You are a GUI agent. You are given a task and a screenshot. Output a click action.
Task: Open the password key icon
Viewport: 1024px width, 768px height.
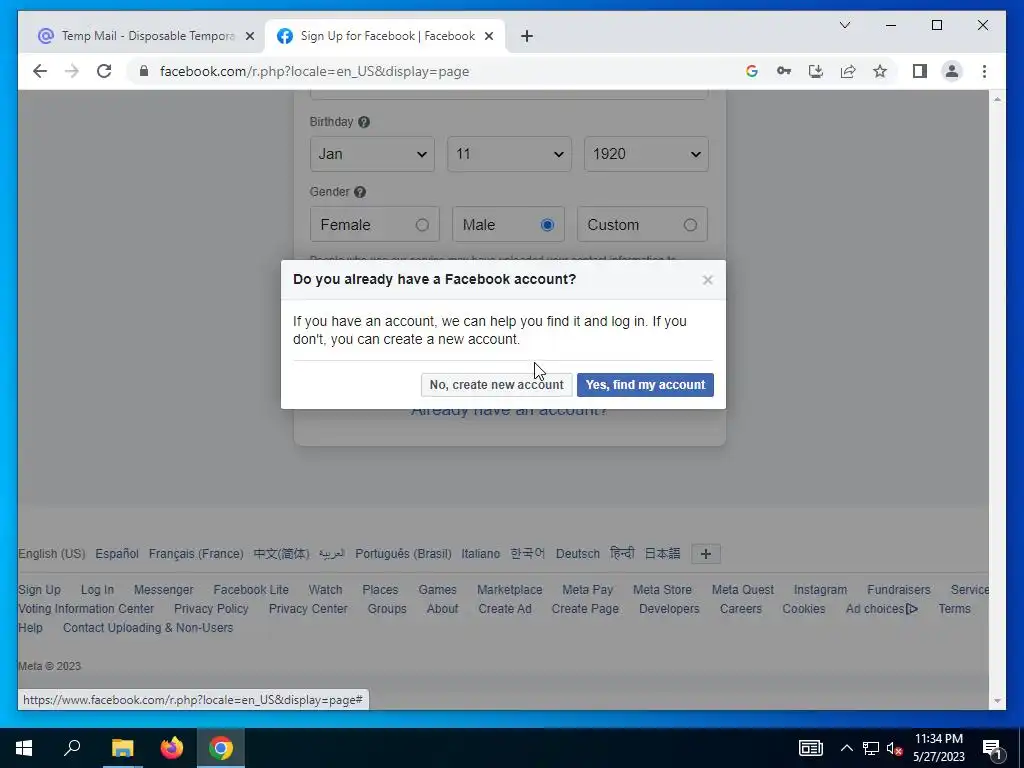click(x=784, y=71)
